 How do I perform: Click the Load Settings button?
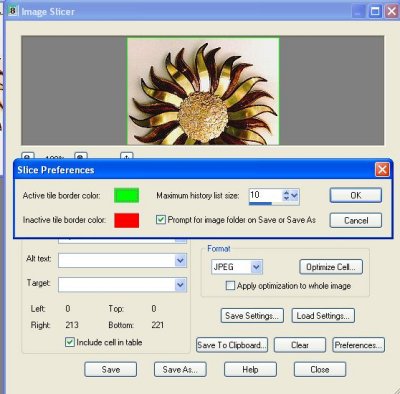coord(323,316)
